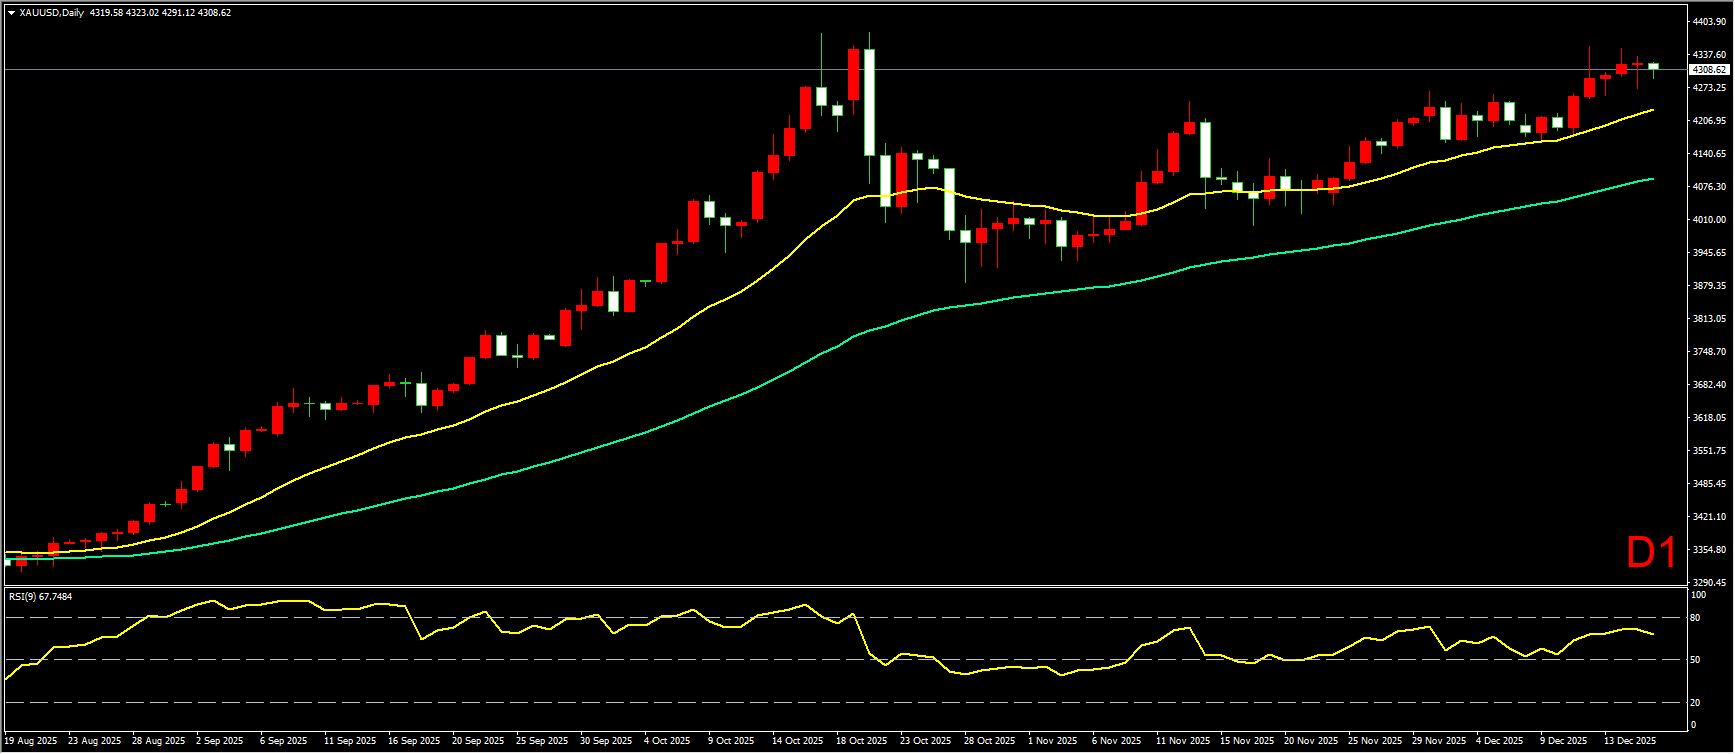Select the last white candlestick on the chart
1735x754 pixels.
pyautogui.click(x=1653, y=66)
